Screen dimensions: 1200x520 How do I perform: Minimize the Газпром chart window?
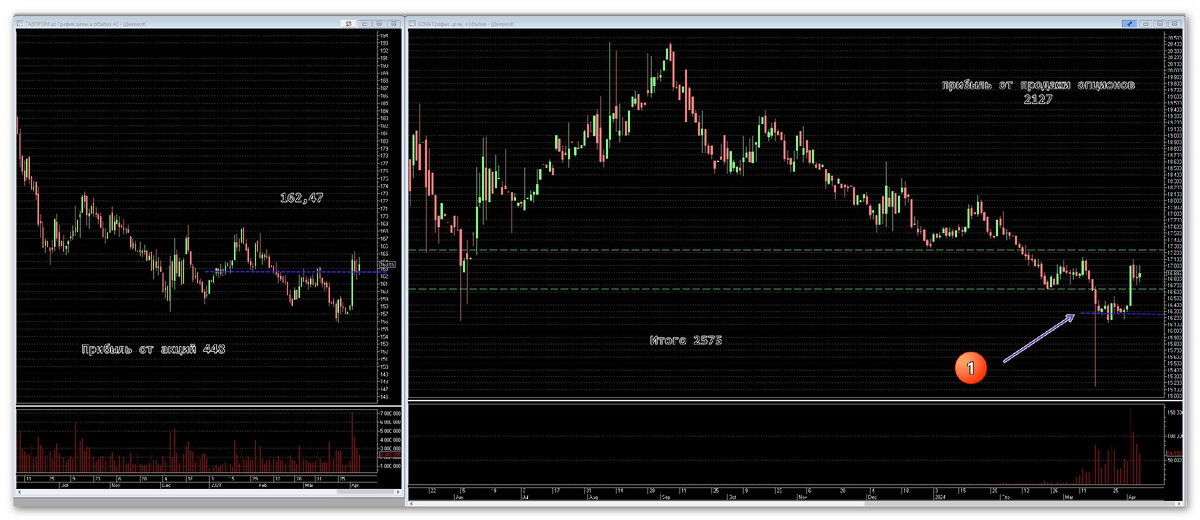(364, 24)
